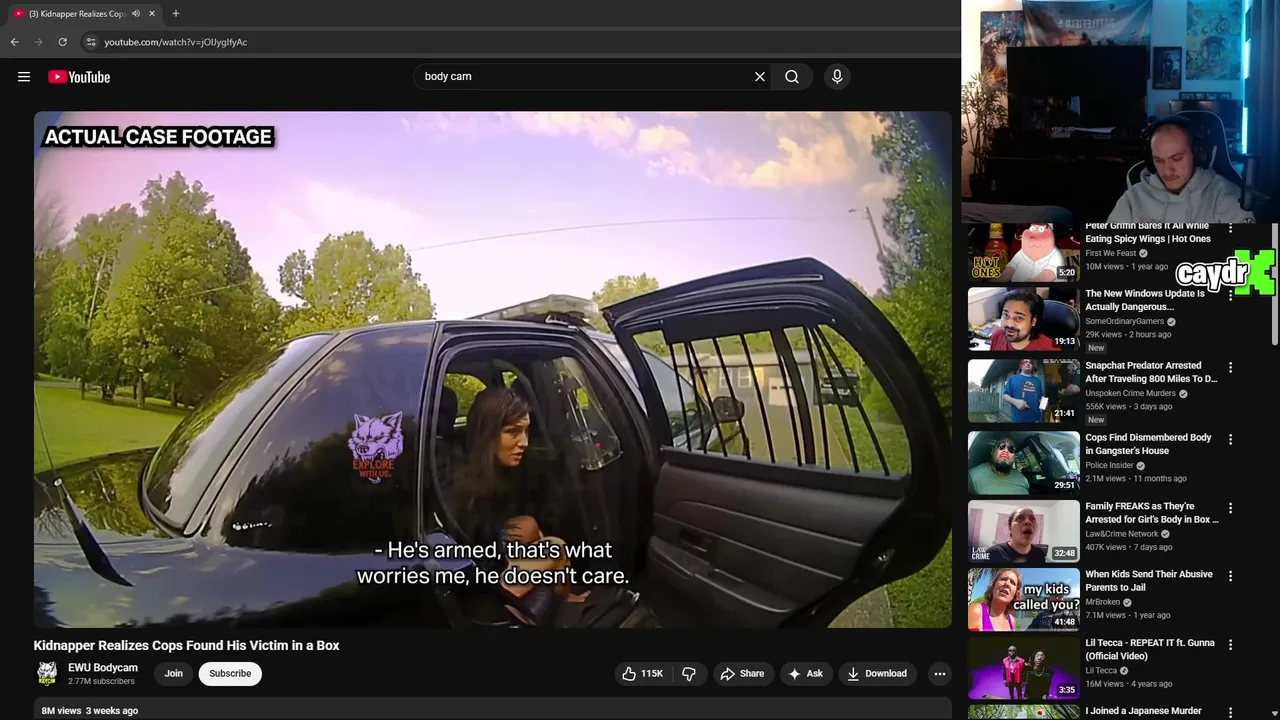Like the video with thumbs up
The width and height of the screenshot is (1280, 720).
point(642,674)
